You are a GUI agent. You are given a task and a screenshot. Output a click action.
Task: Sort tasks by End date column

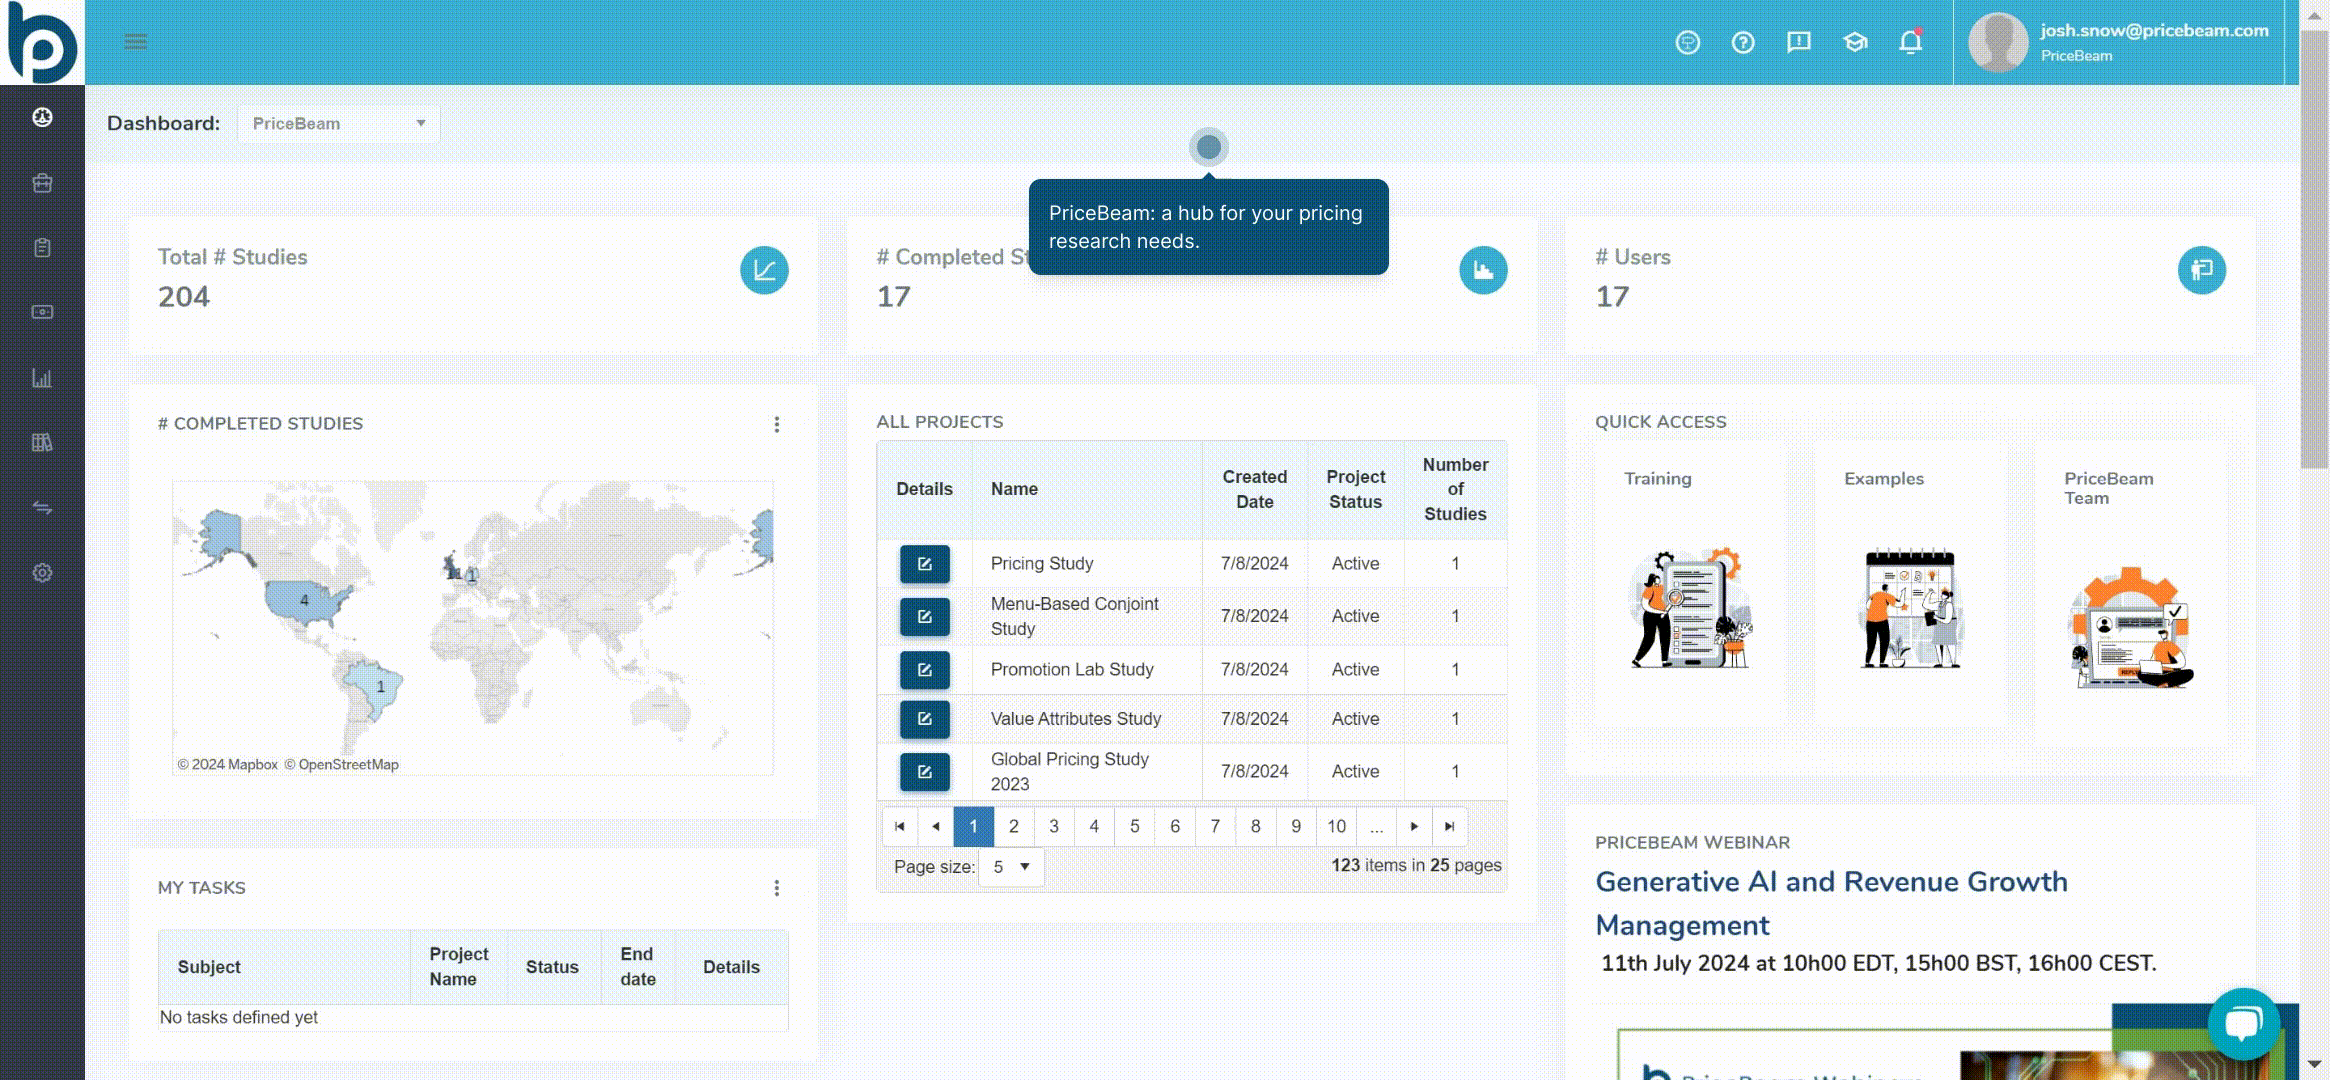pyautogui.click(x=637, y=967)
